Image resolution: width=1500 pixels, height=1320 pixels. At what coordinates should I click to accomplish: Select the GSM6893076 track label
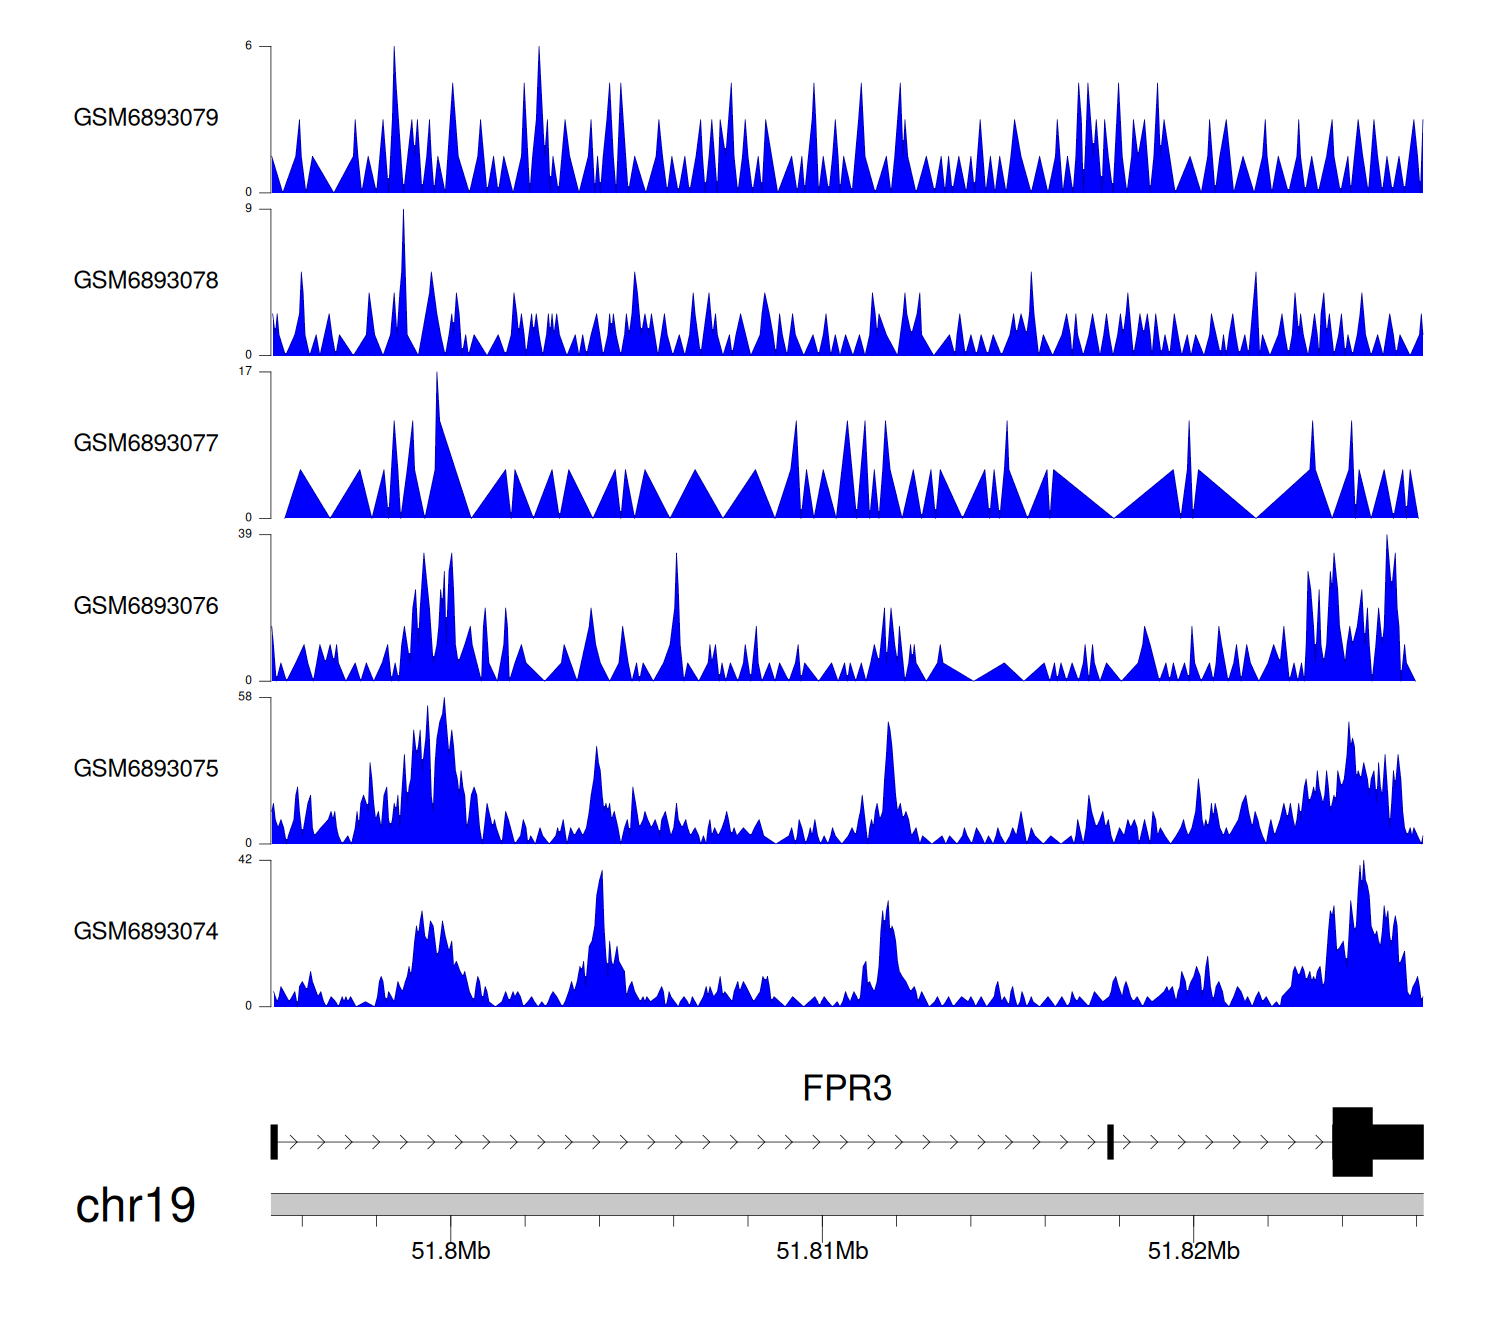pos(146,606)
